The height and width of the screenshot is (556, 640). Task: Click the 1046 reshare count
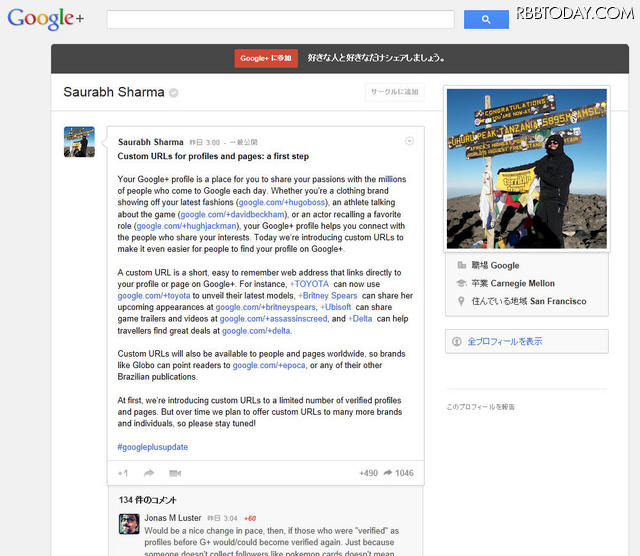[399, 473]
